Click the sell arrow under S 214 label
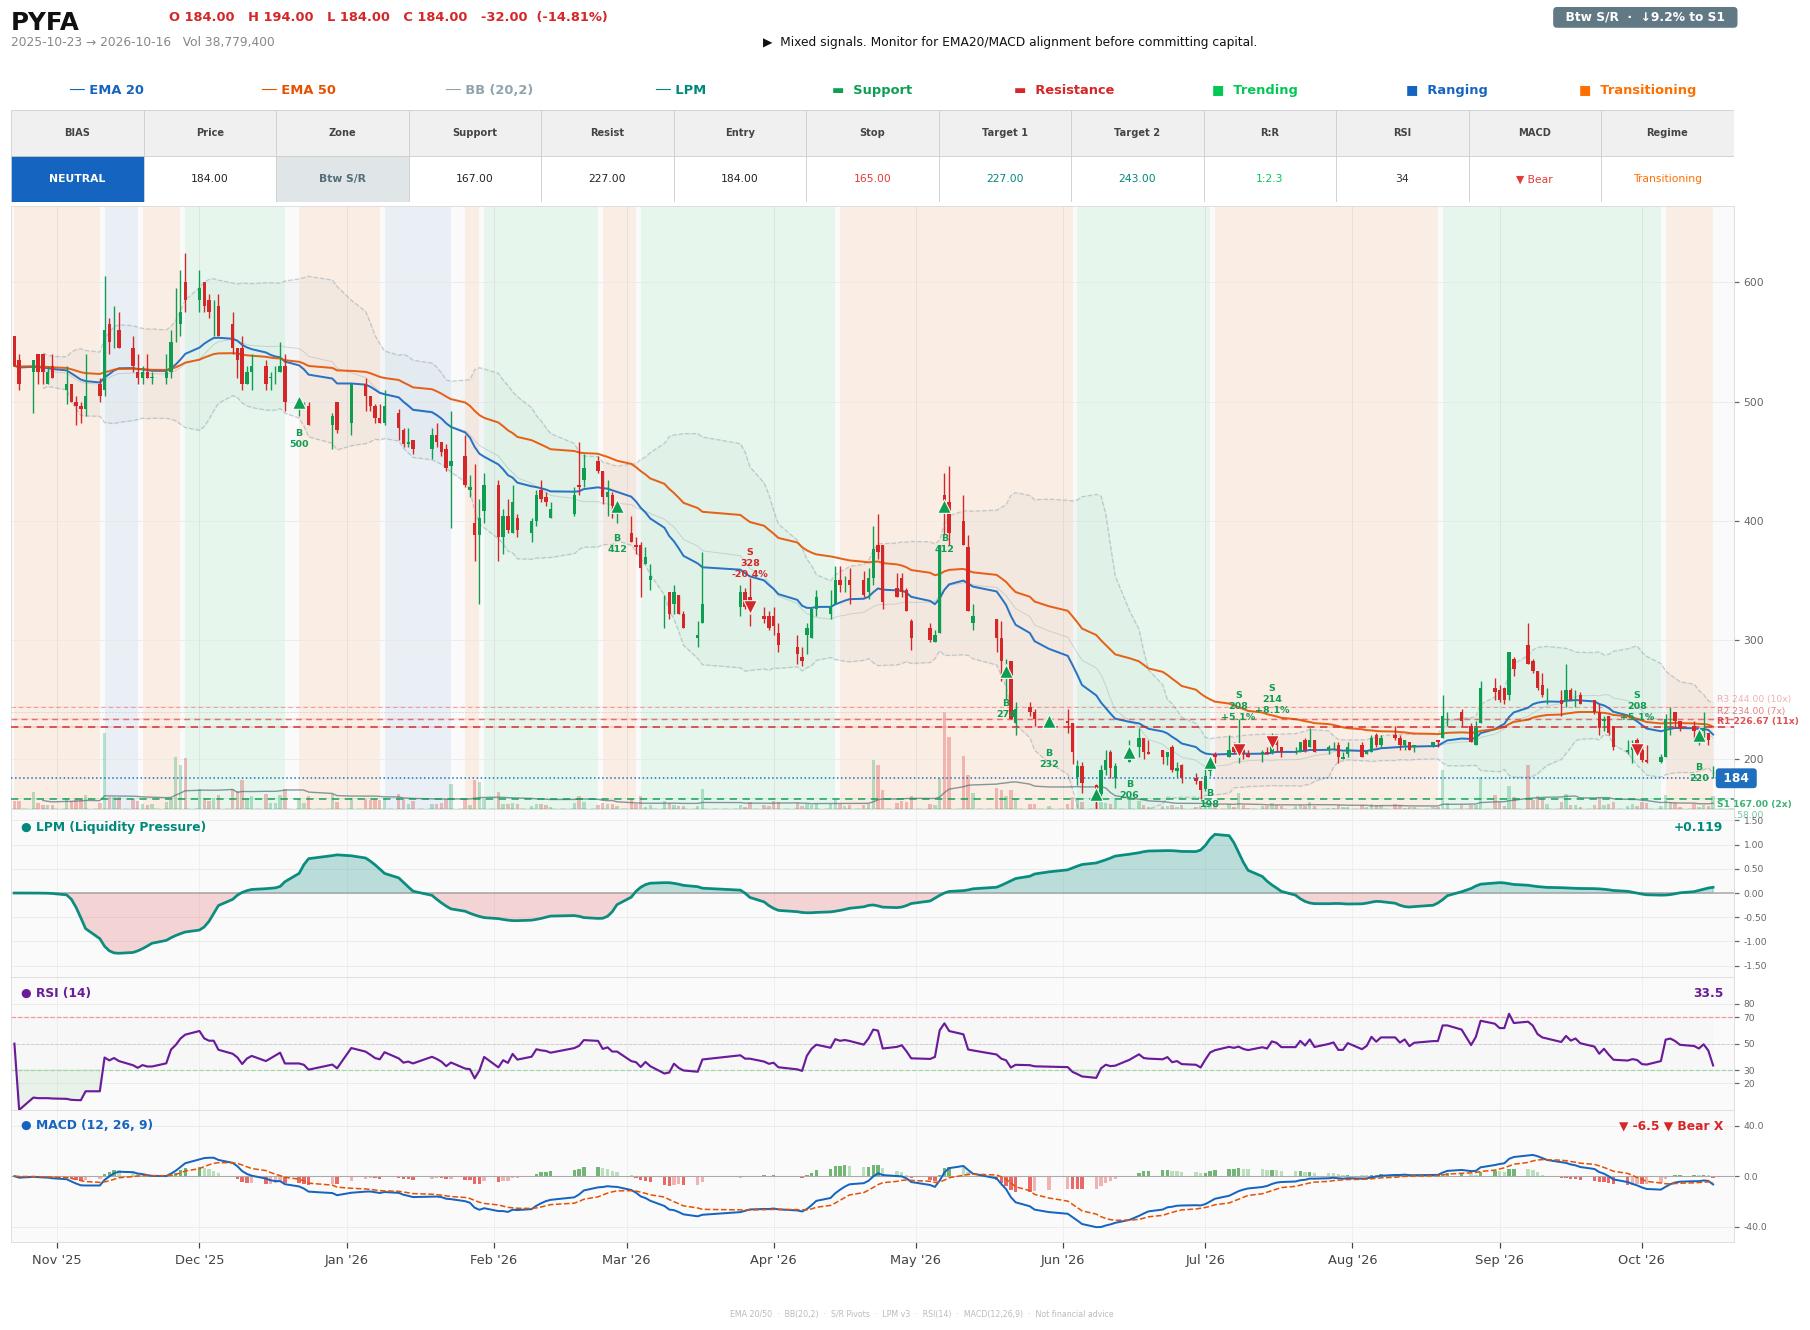 [1272, 742]
